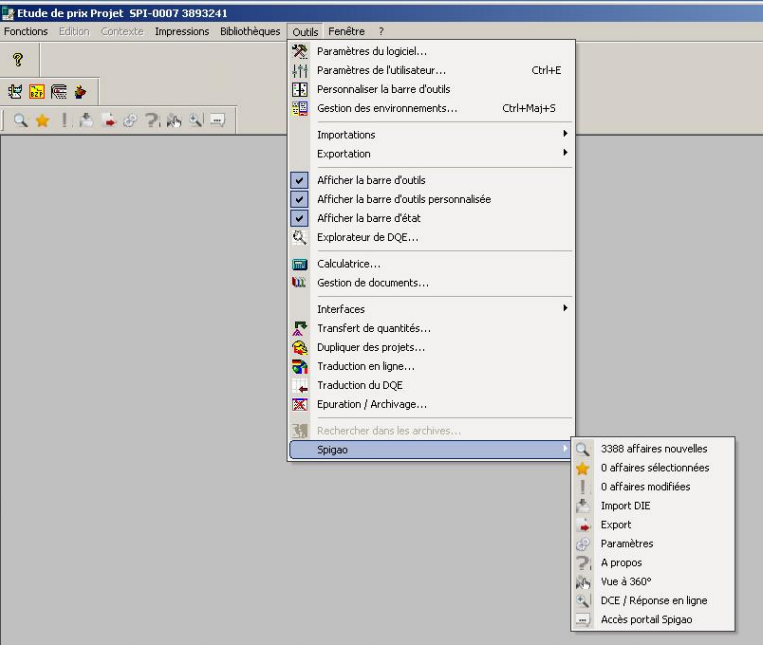
Task: Click the Explorateur de DQE magnifier icon
Action: click(299, 237)
